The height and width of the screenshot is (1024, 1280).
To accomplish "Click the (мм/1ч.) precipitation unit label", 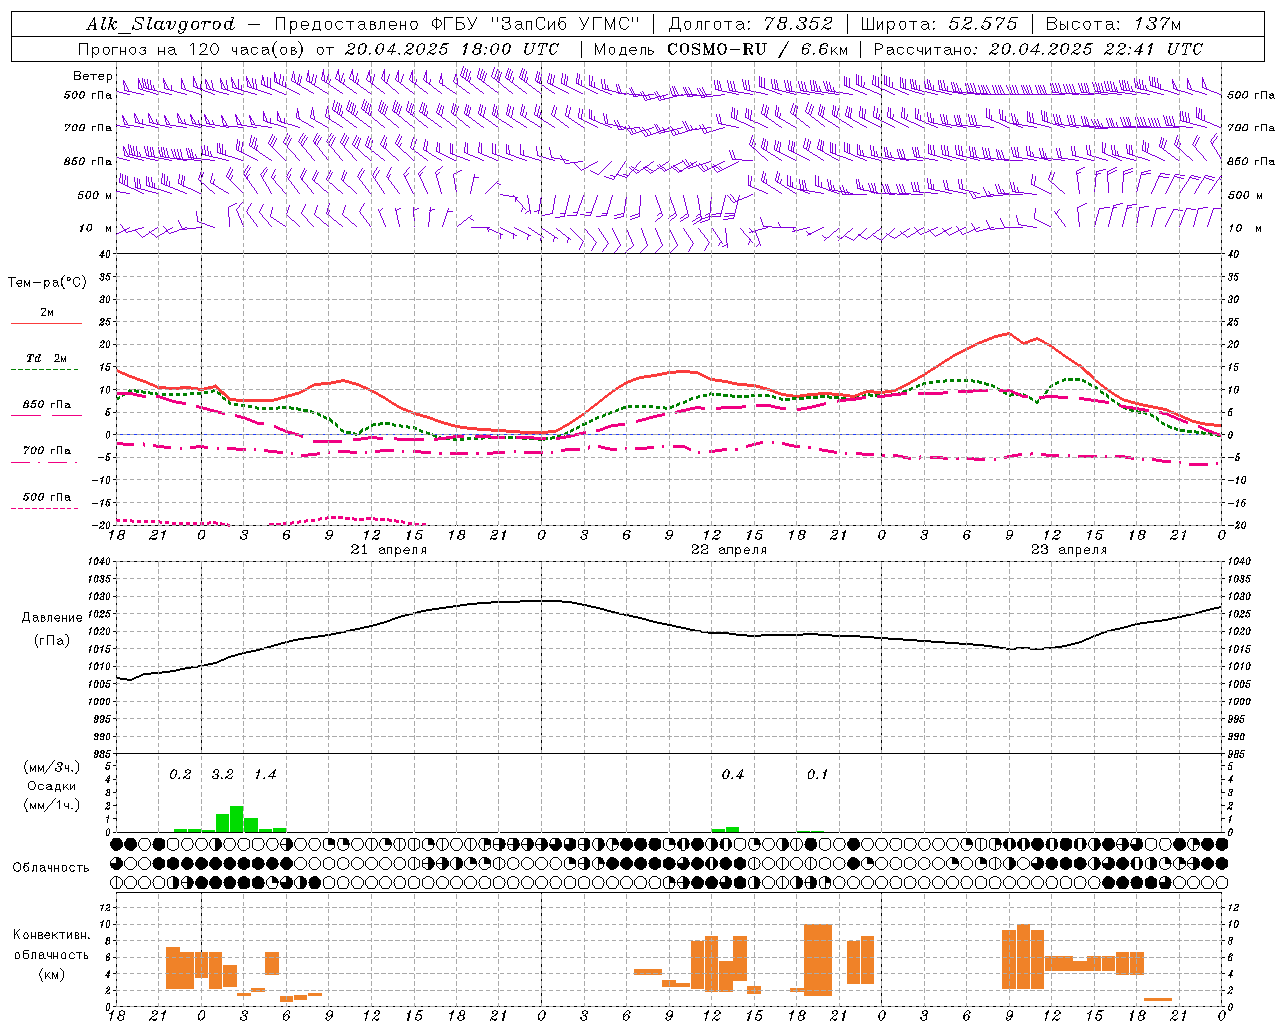I will tap(51, 806).
